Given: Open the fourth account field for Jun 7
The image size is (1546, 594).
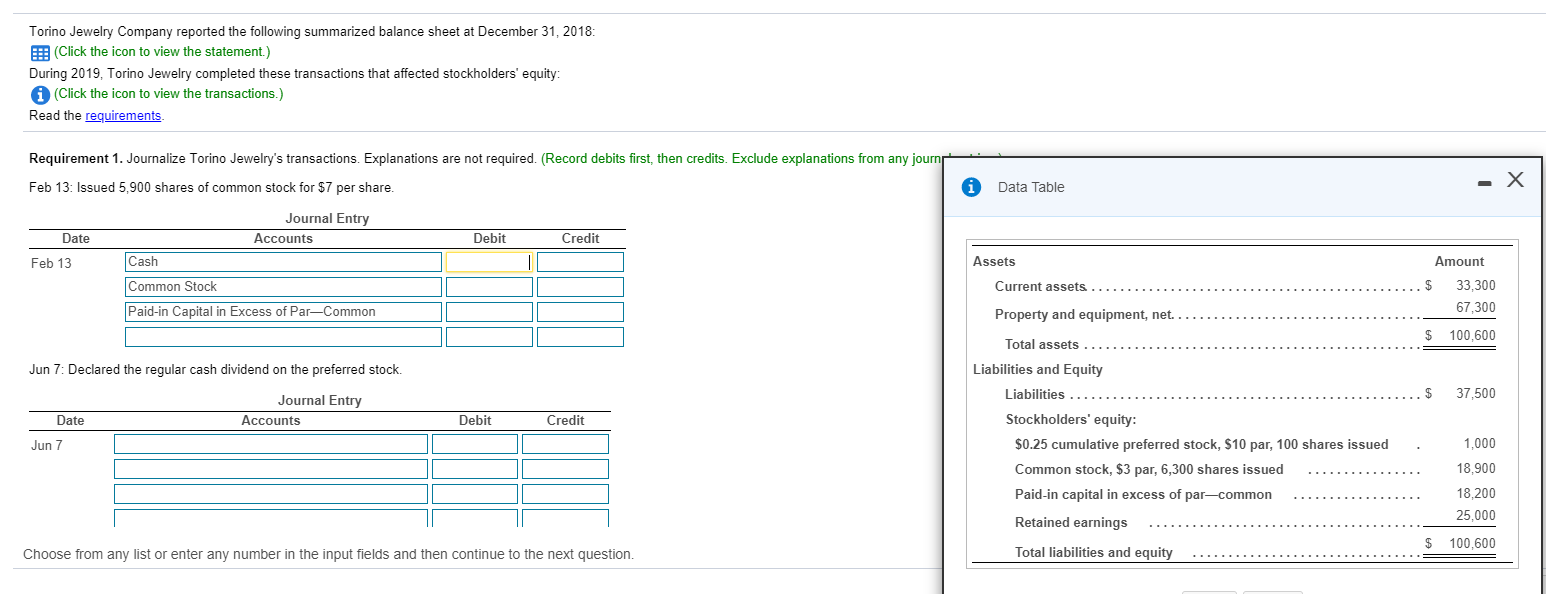Looking at the screenshot, I should click(271, 518).
